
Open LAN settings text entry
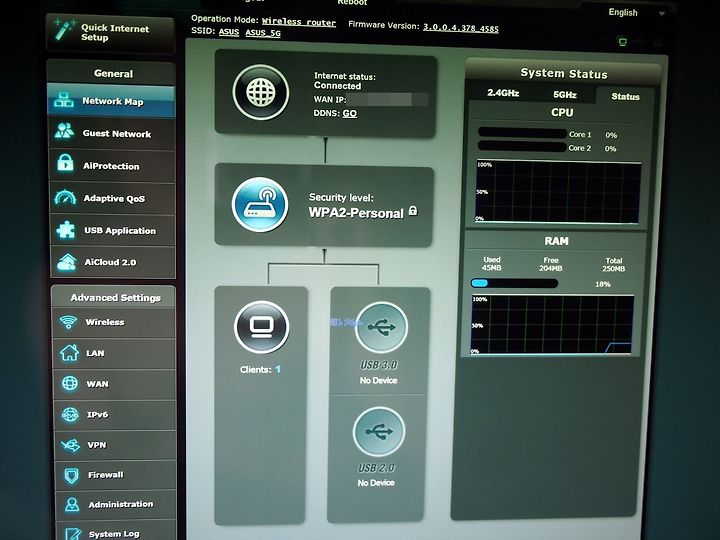click(96, 353)
